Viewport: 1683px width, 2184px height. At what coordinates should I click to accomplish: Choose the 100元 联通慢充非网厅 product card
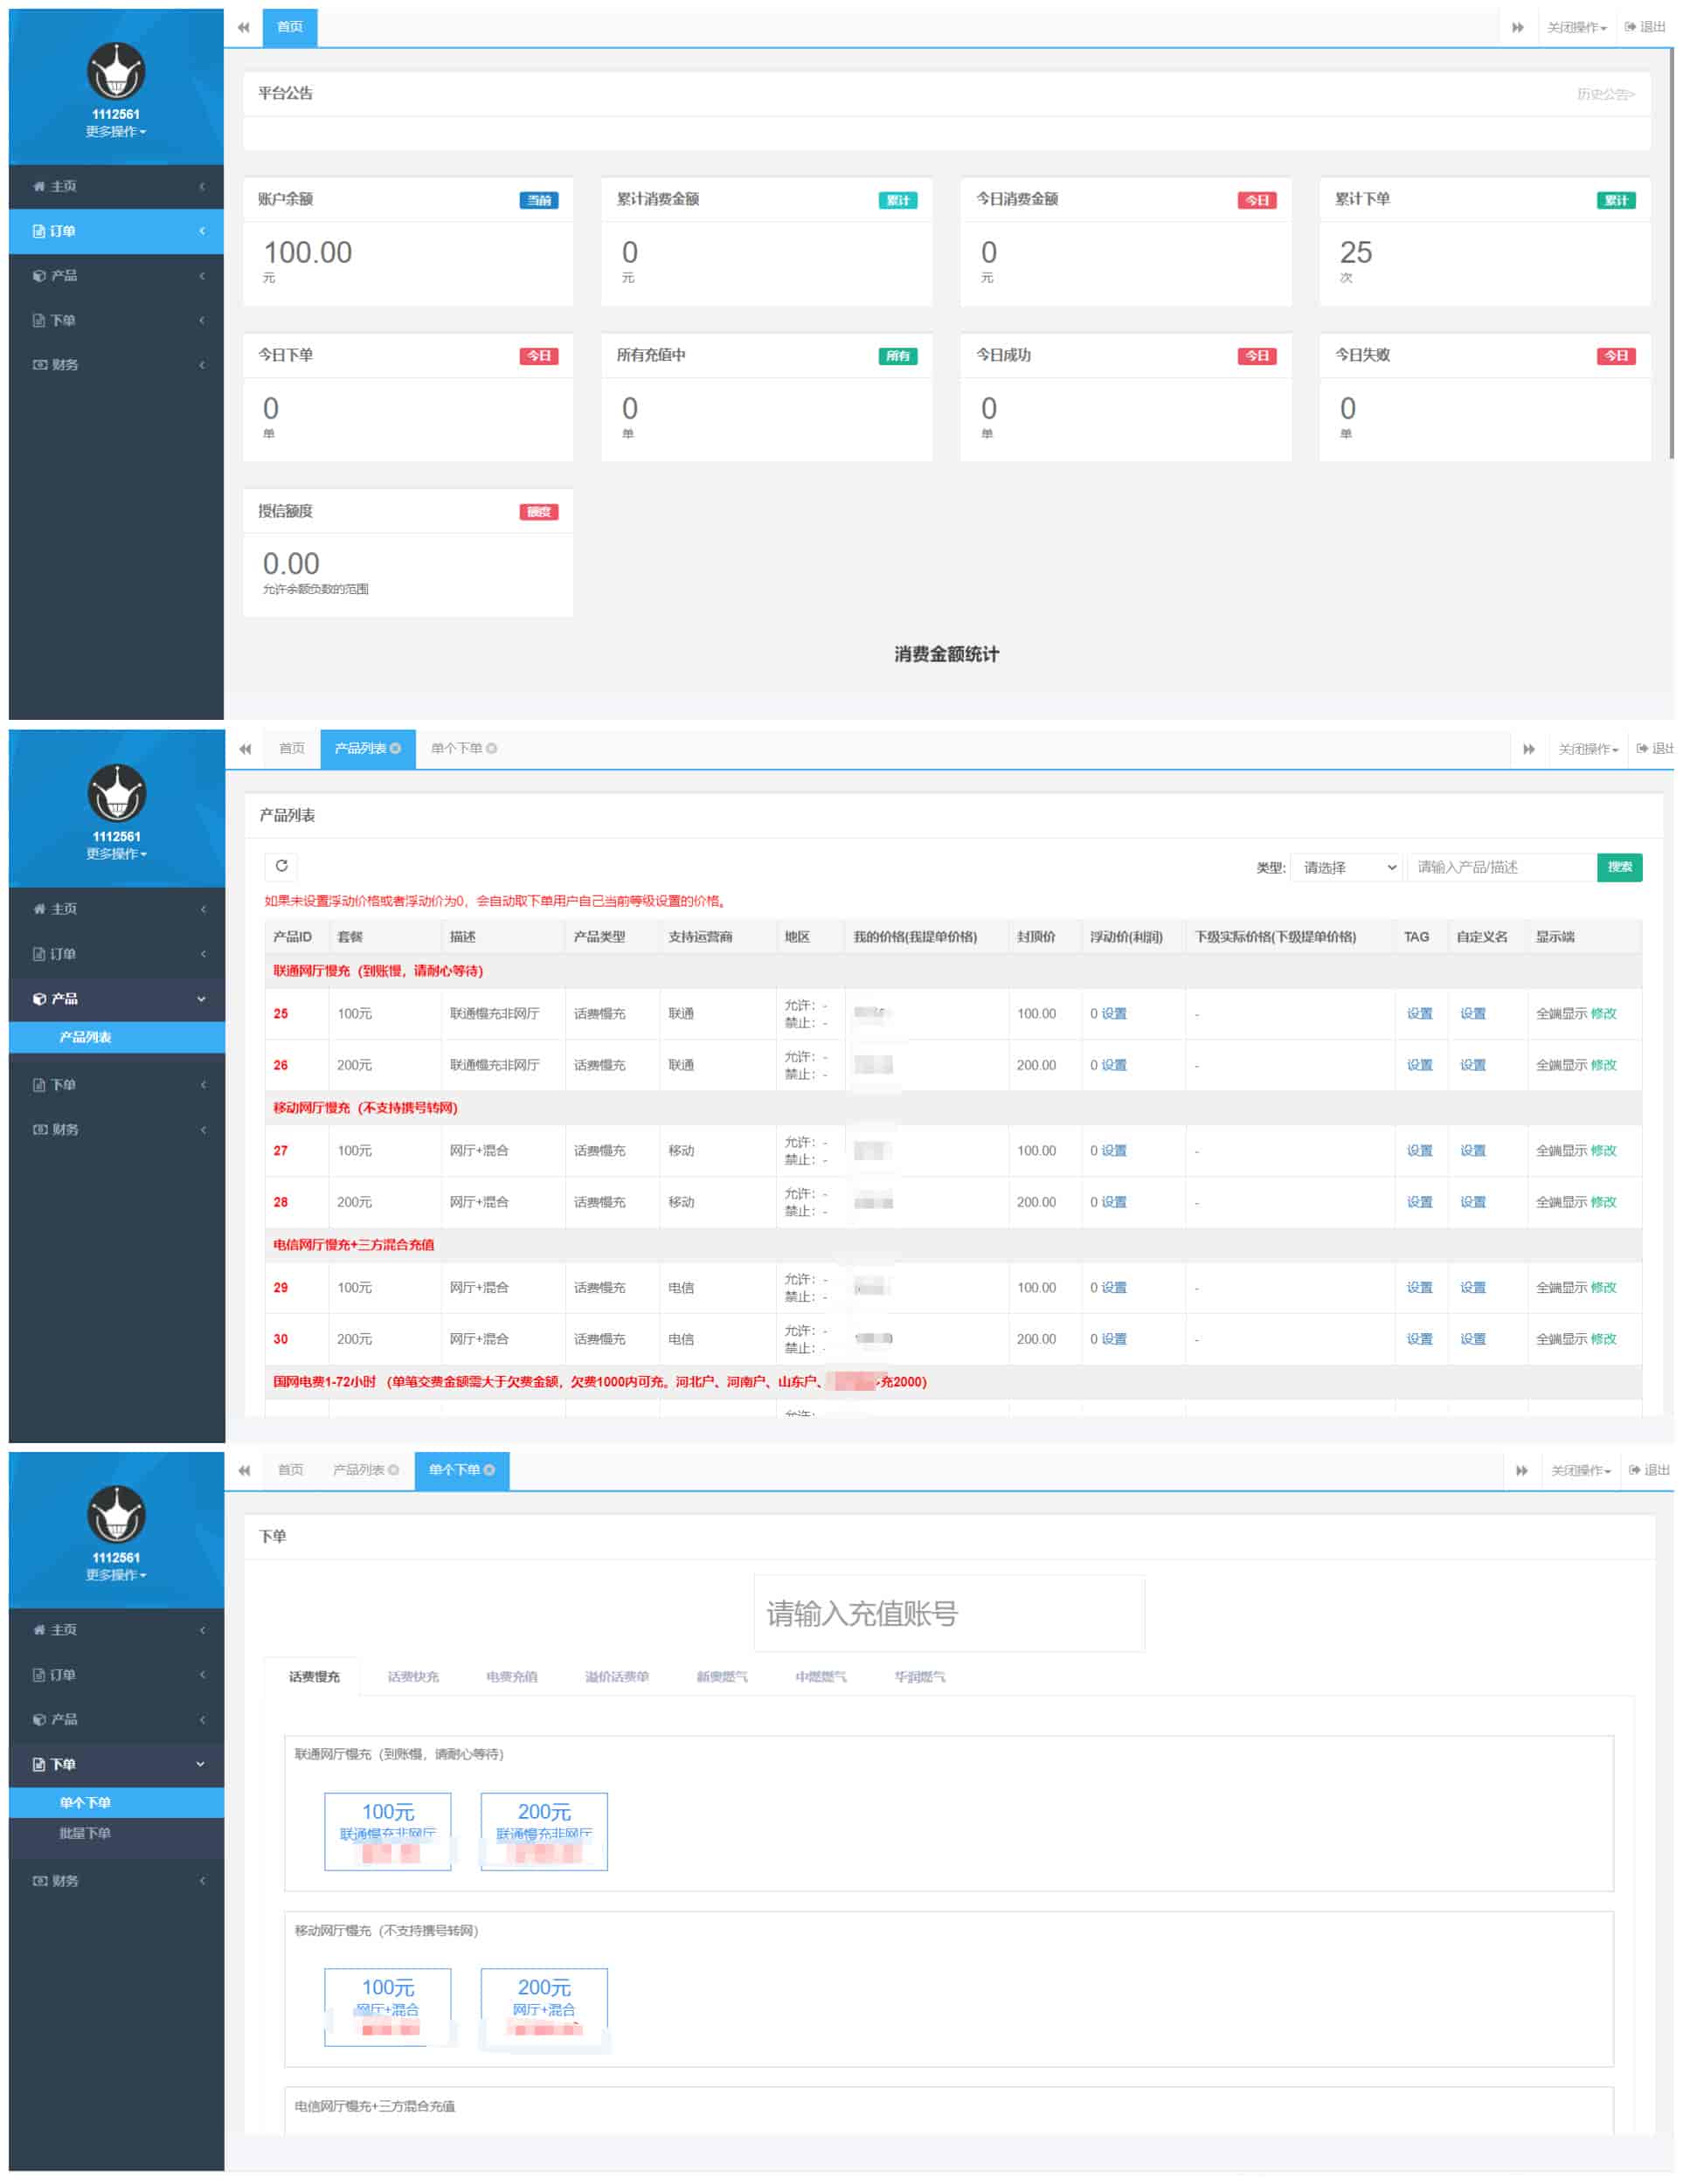[388, 1829]
